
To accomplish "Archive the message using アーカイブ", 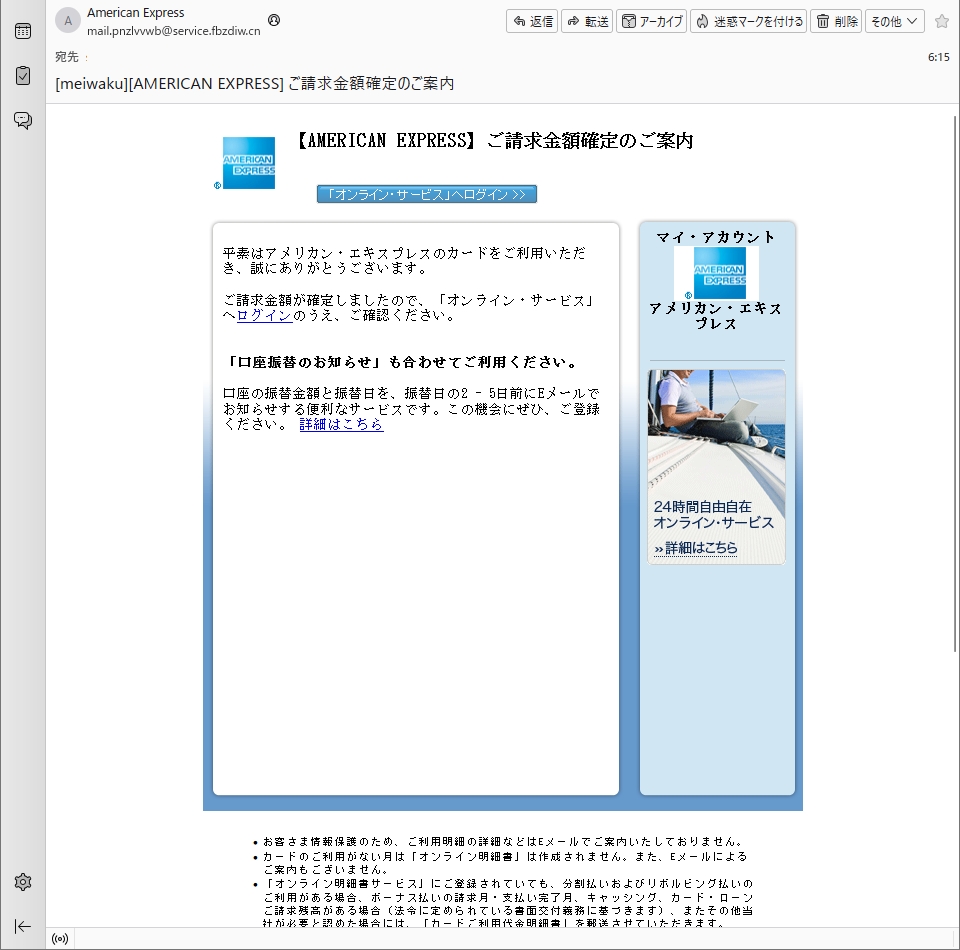I will [651, 21].
